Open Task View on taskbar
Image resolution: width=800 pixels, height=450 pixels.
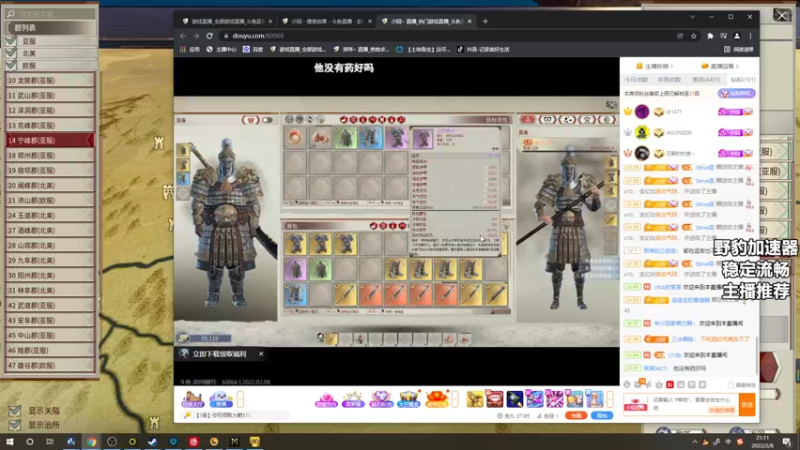(x=49, y=442)
